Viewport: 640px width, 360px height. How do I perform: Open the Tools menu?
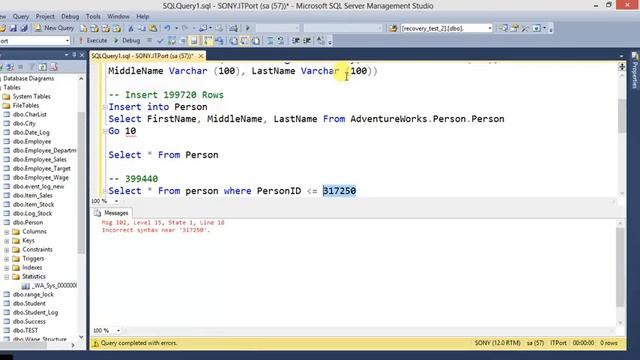coord(93,16)
